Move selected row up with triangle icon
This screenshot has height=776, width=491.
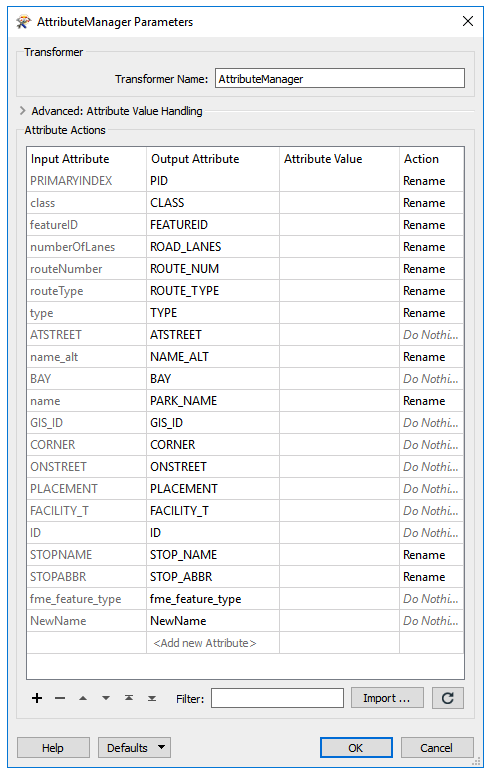pos(83,698)
